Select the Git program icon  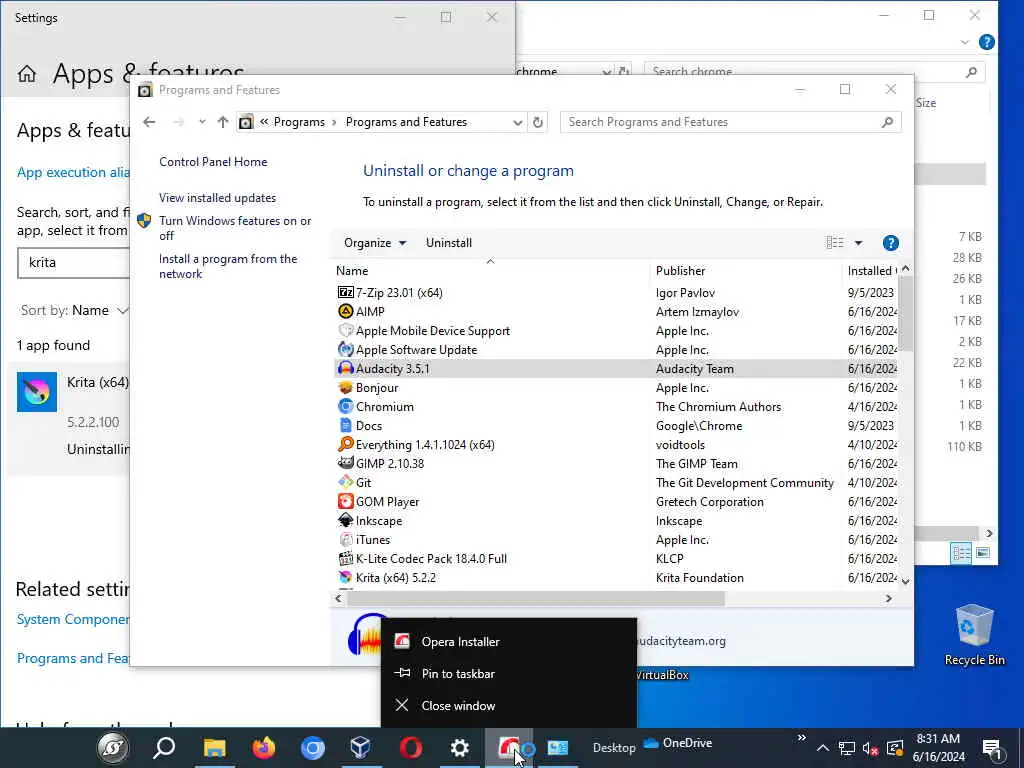click(345, 482)
